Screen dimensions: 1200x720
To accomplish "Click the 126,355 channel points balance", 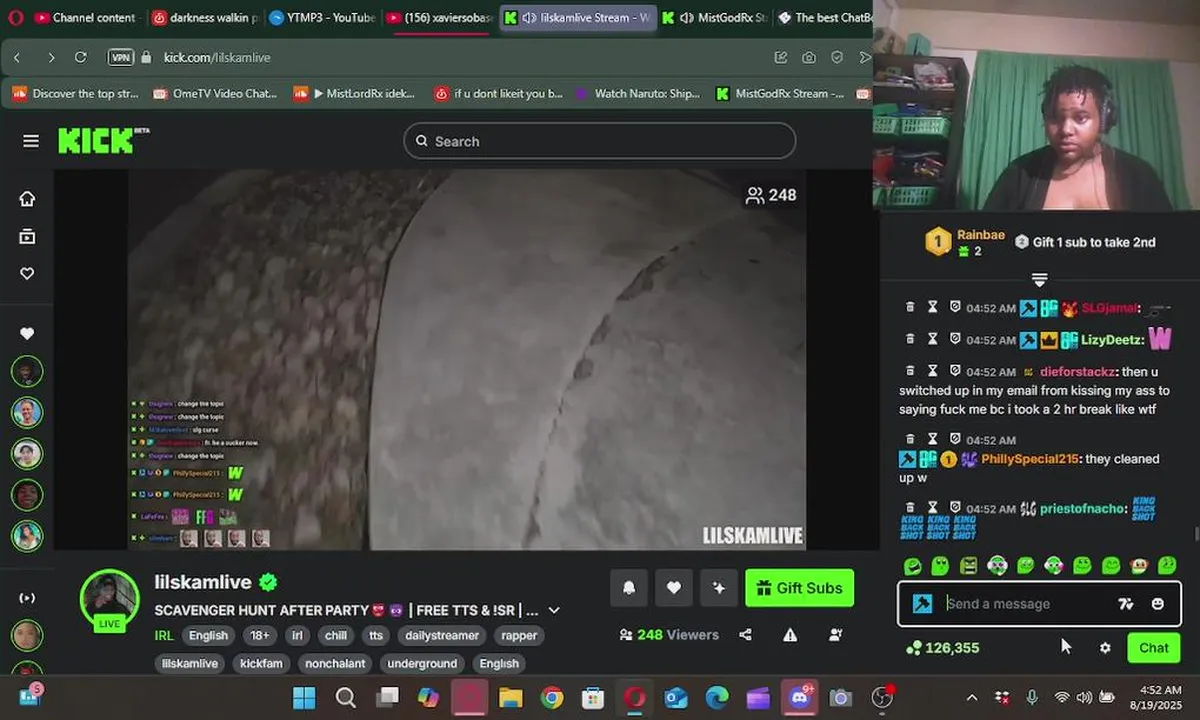I will [942, 648].
